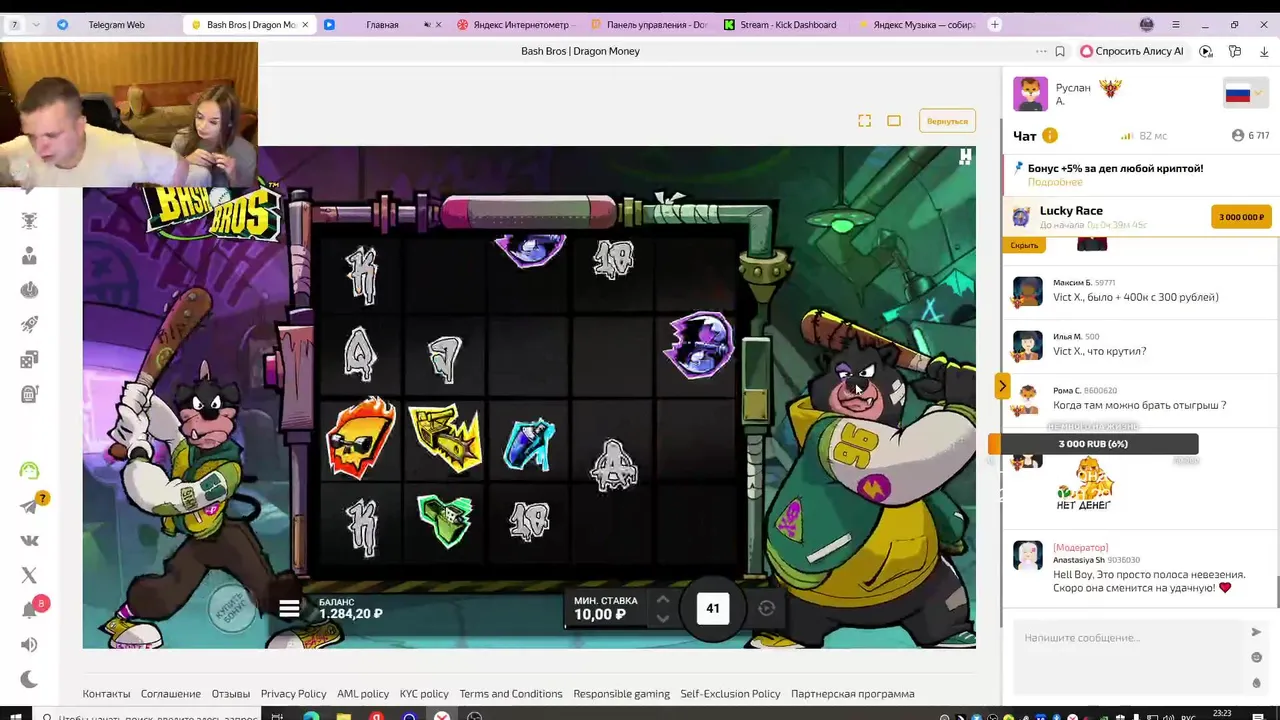
Task: Click the online users count 6 717
Action: click(x=1251, y=136)
